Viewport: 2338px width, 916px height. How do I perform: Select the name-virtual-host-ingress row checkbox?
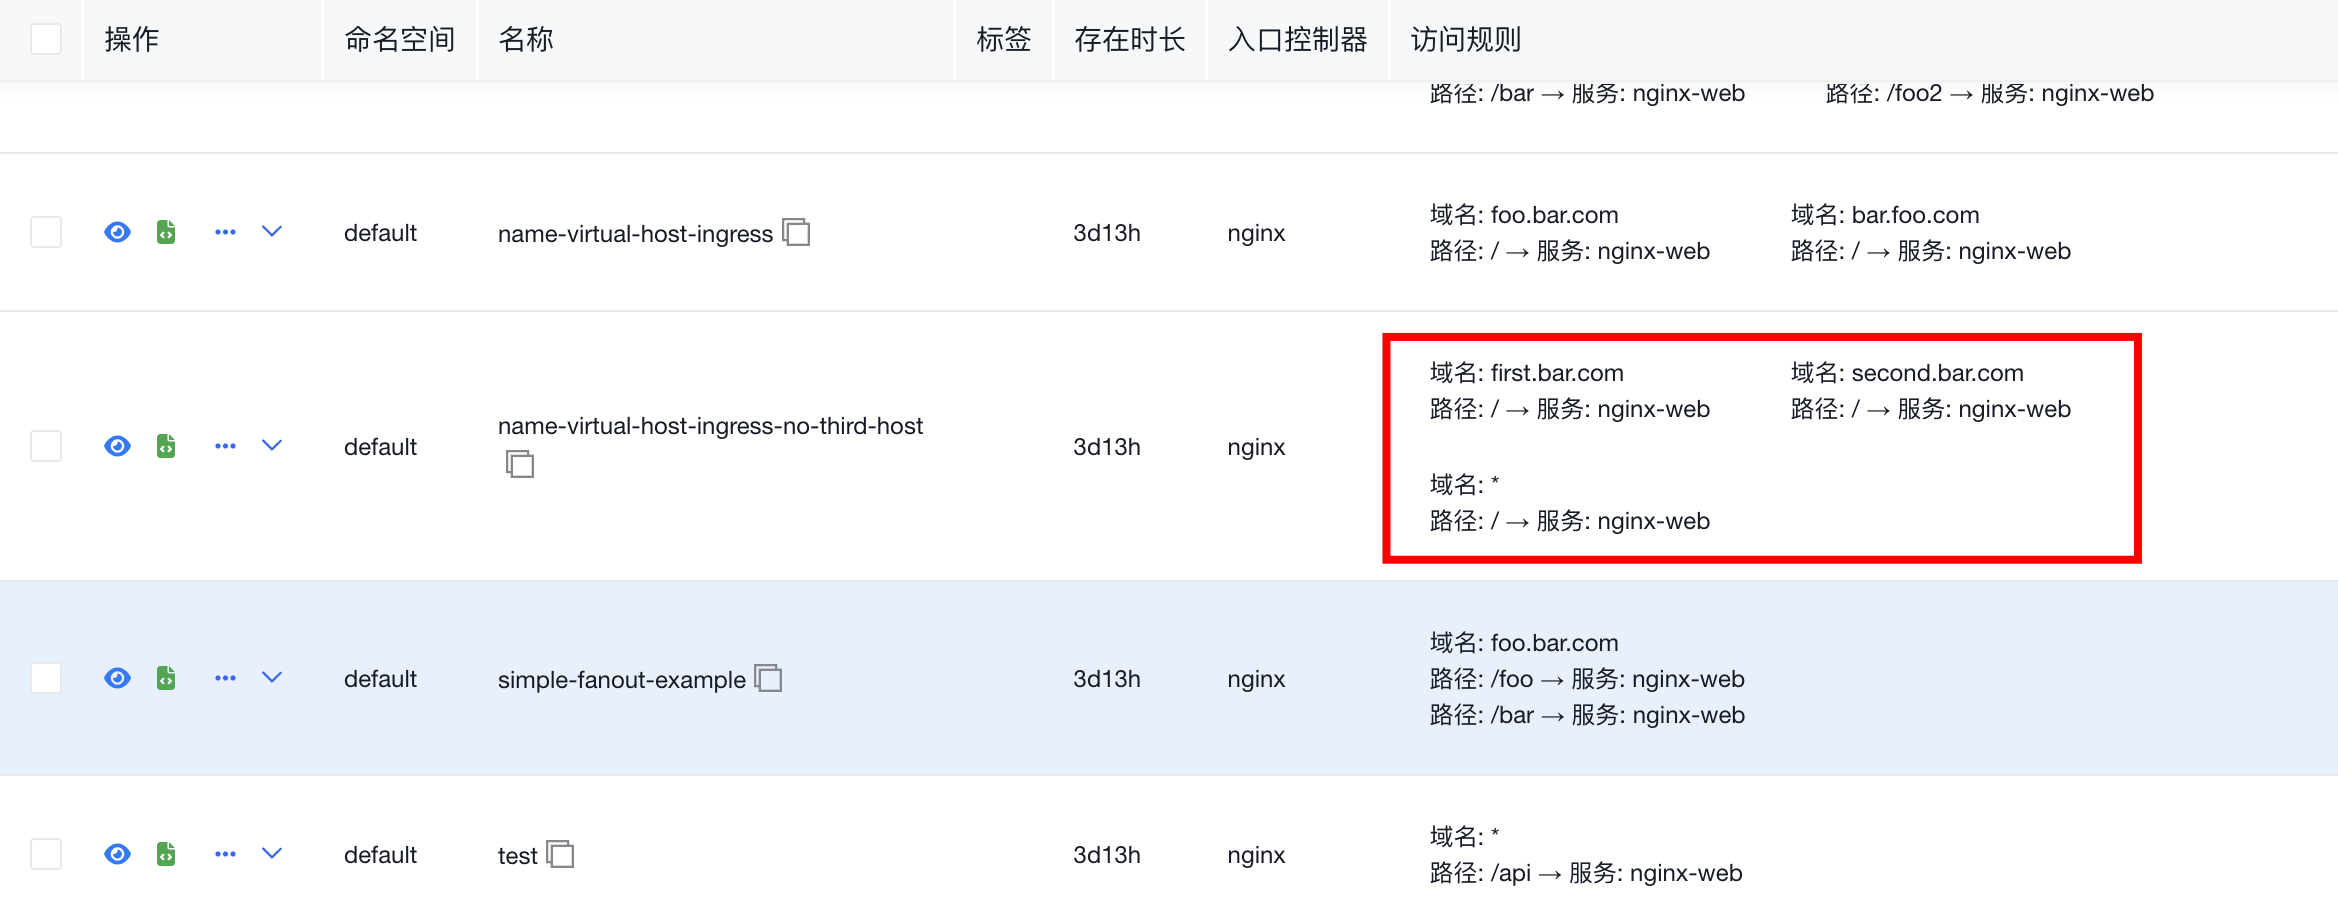pyautogui.click(x=46, y=232)
